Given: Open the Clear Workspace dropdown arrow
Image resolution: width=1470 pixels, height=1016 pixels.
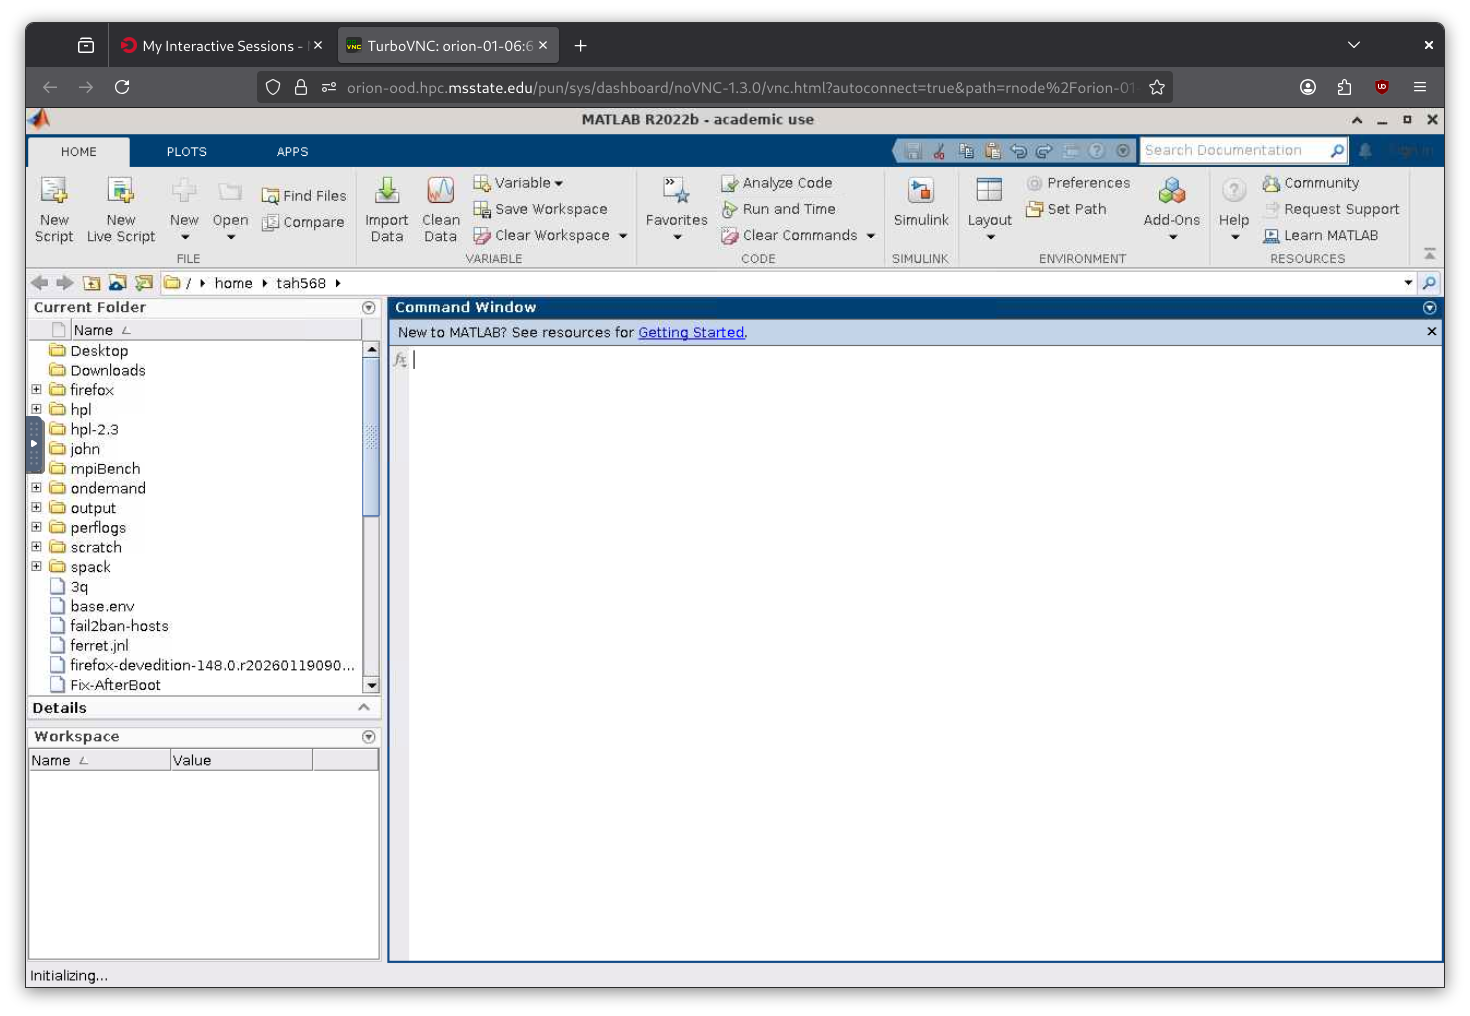Looking at the screenshot, I should point(623,236).
